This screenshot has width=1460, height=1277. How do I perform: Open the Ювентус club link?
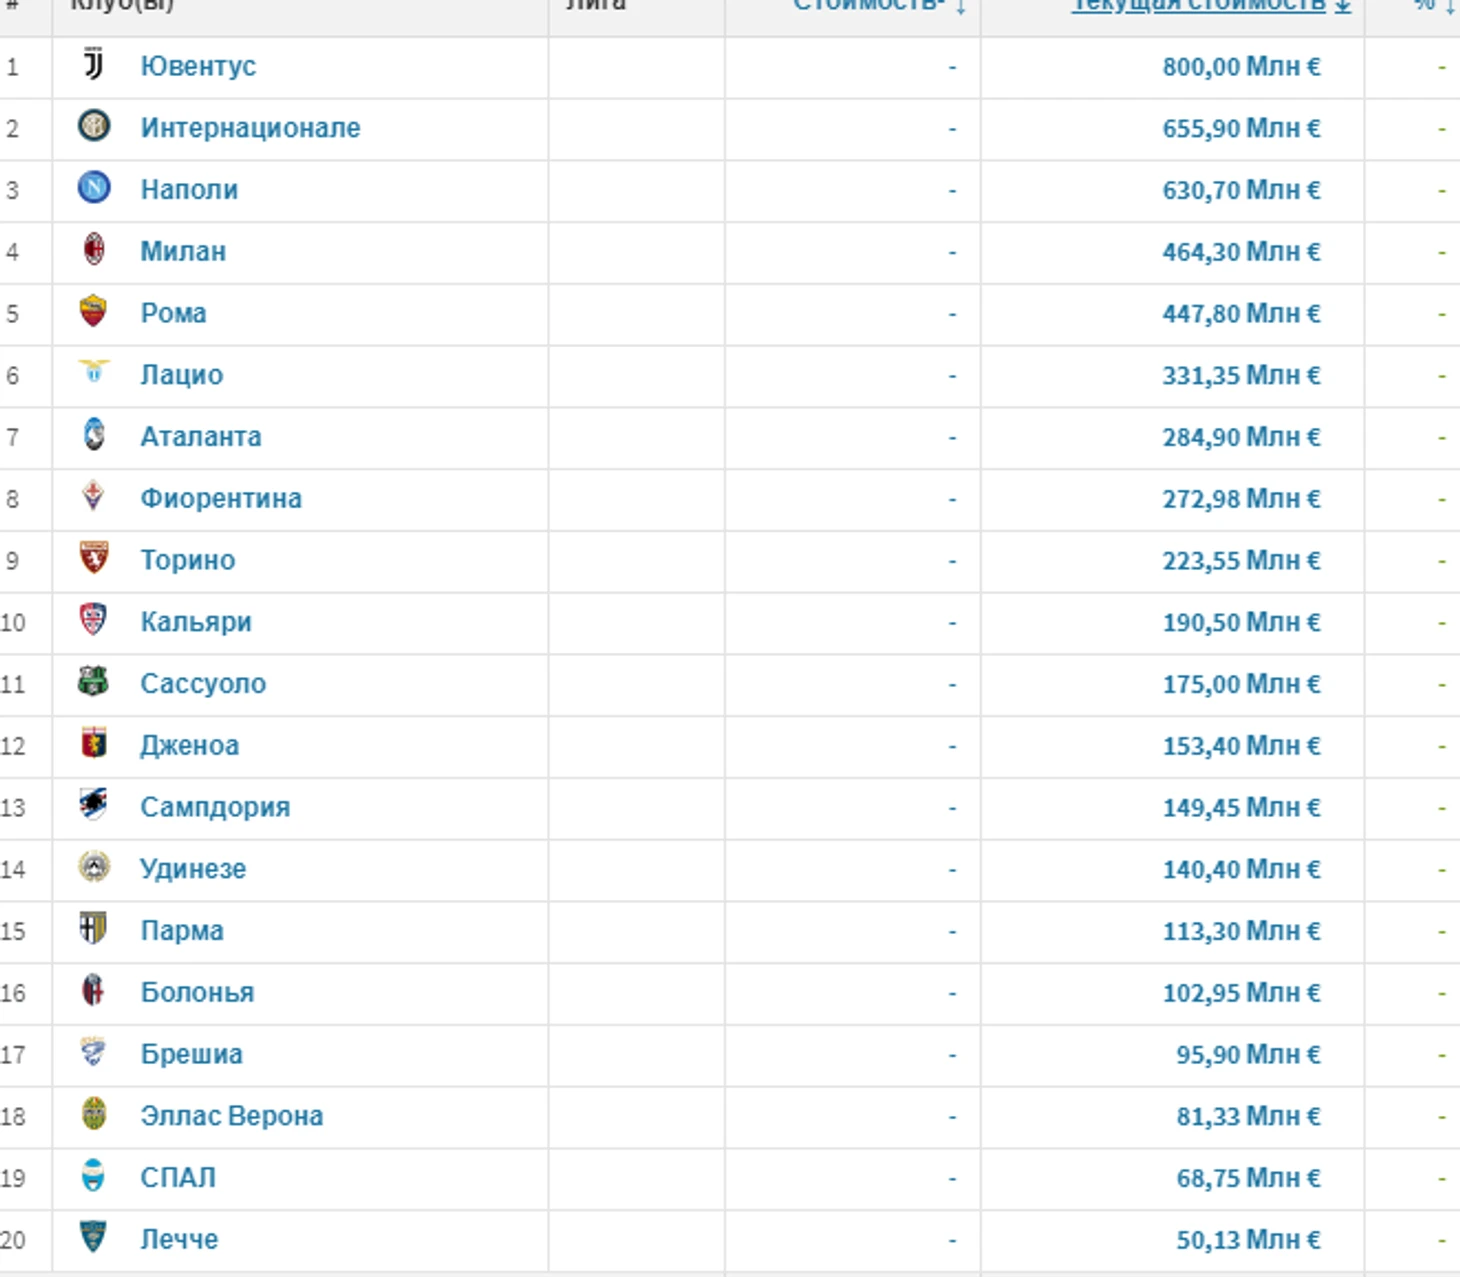198,66
